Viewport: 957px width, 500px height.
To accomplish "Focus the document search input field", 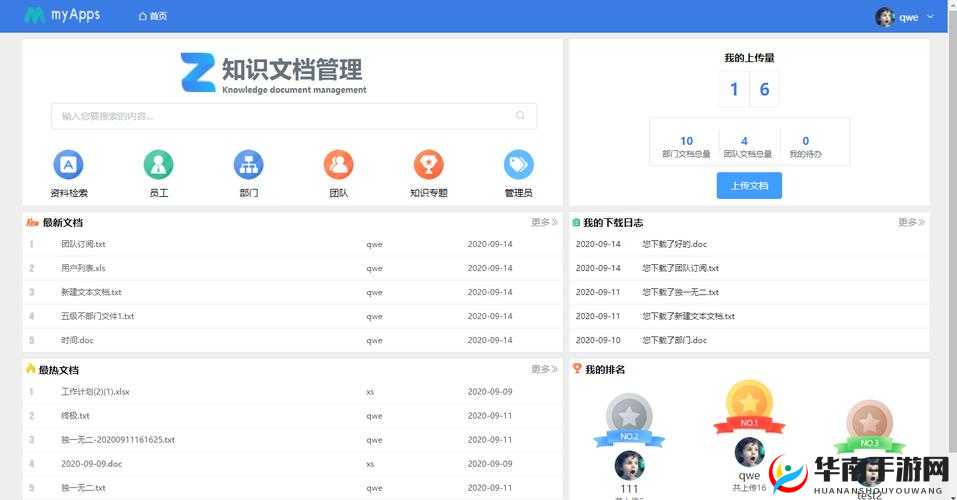I will click(294, 116).
